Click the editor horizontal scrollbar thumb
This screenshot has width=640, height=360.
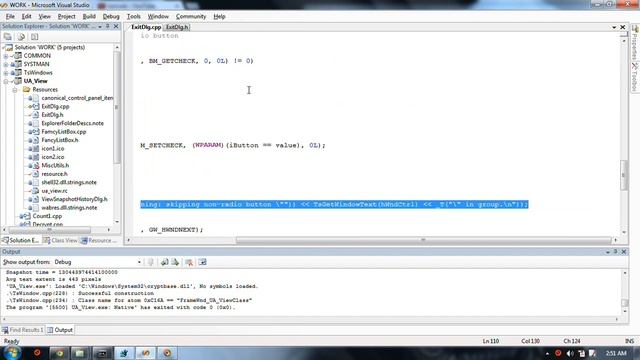point(423,240)
